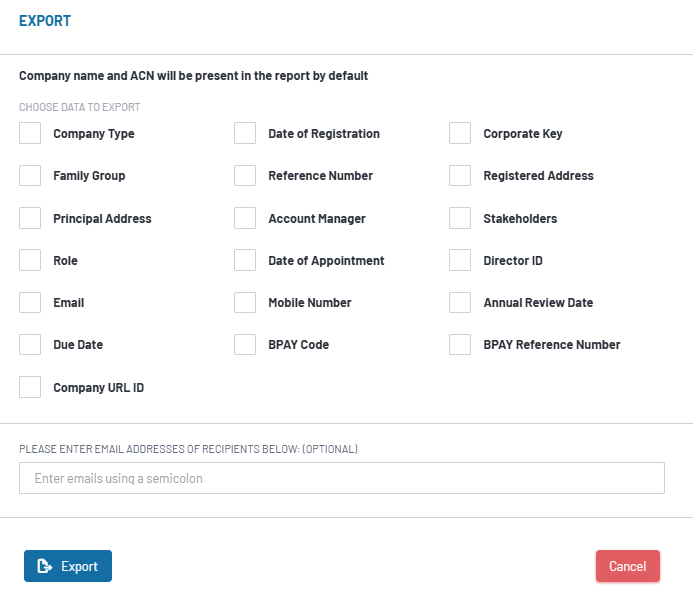Check Annual Review Date option
Viewport: 693px width, 604px height.
tap(460, 302)
